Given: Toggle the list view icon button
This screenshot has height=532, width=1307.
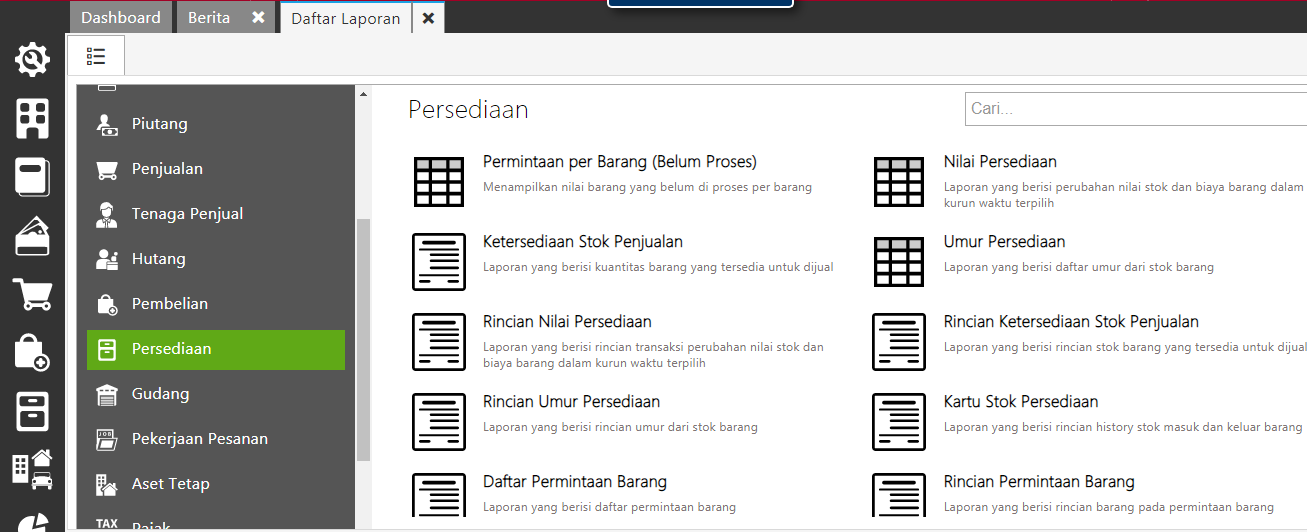Looking at the screenshot, I should (96, 56).
